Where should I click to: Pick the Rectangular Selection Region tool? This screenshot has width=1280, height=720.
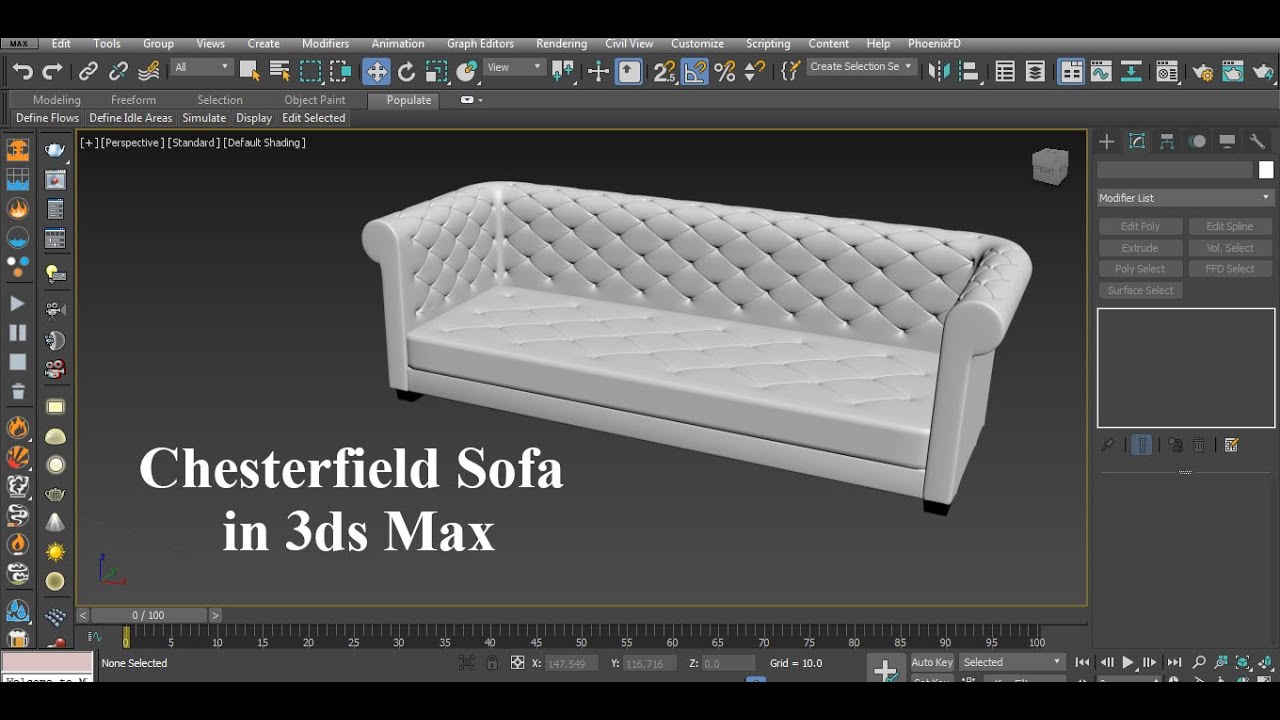pyautogui.click(x=311, y=71)
